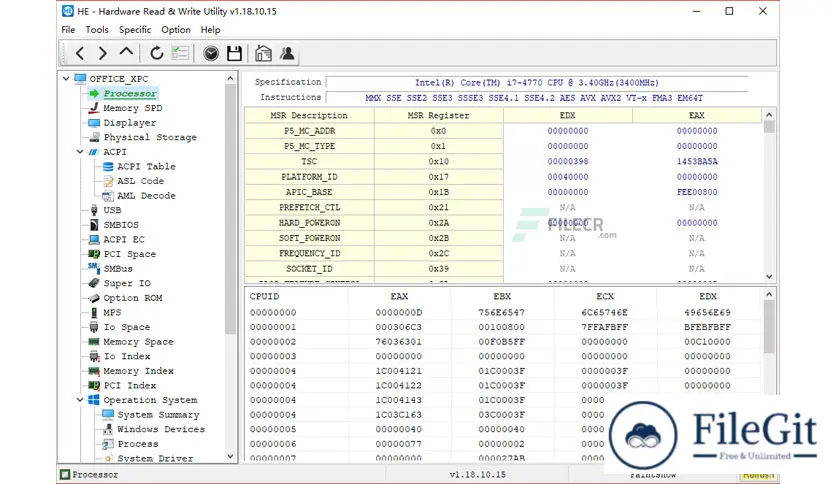Open Super IO in the tree
The image size is (836, 484).
[x=127, y=283]
